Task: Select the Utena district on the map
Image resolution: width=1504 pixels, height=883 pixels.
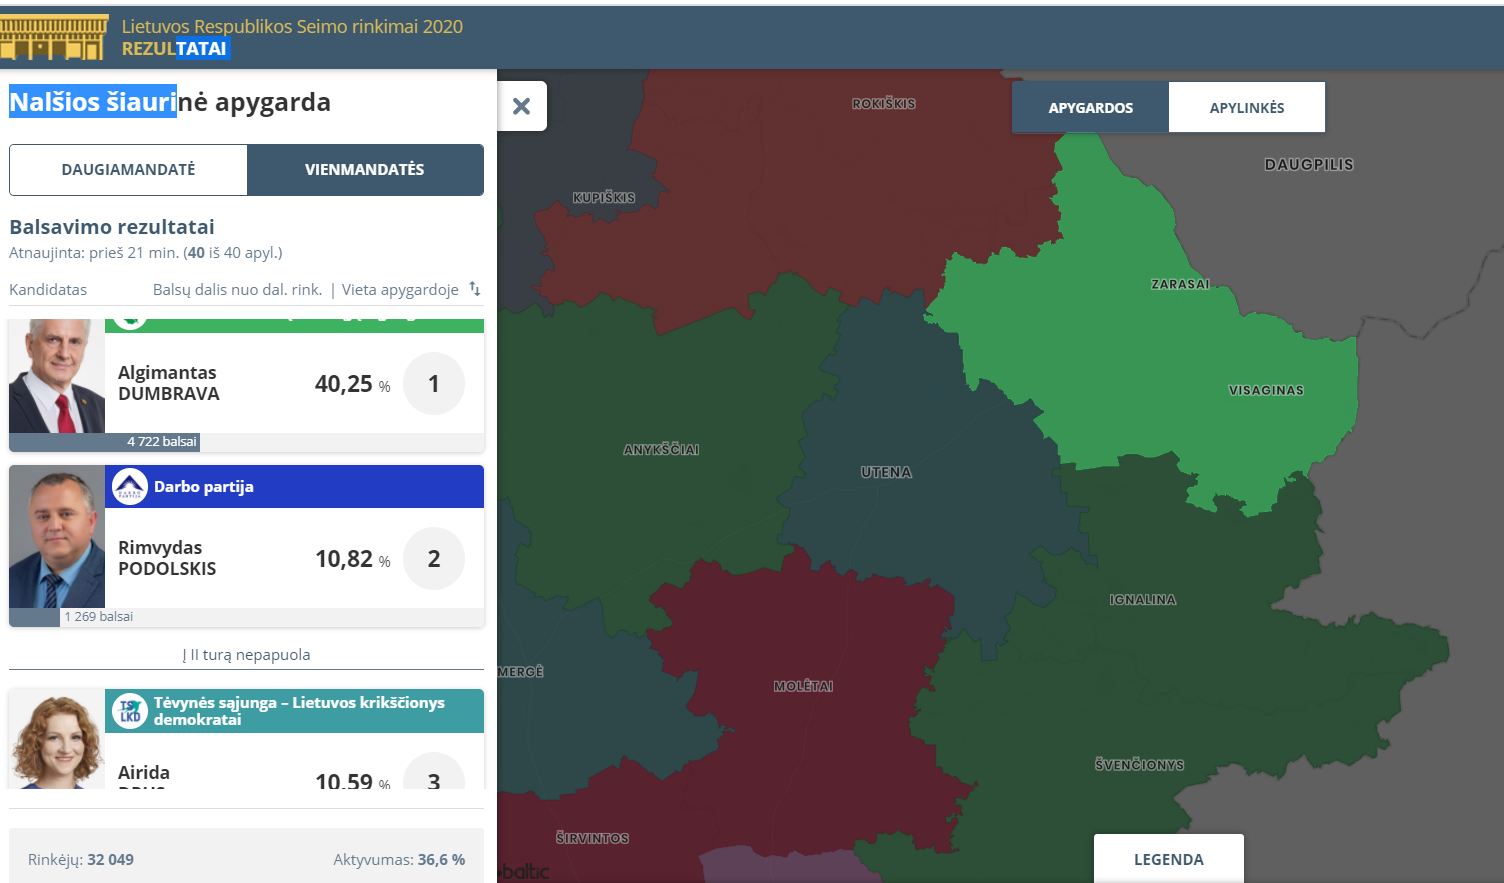Action: [x=886, y=472]
